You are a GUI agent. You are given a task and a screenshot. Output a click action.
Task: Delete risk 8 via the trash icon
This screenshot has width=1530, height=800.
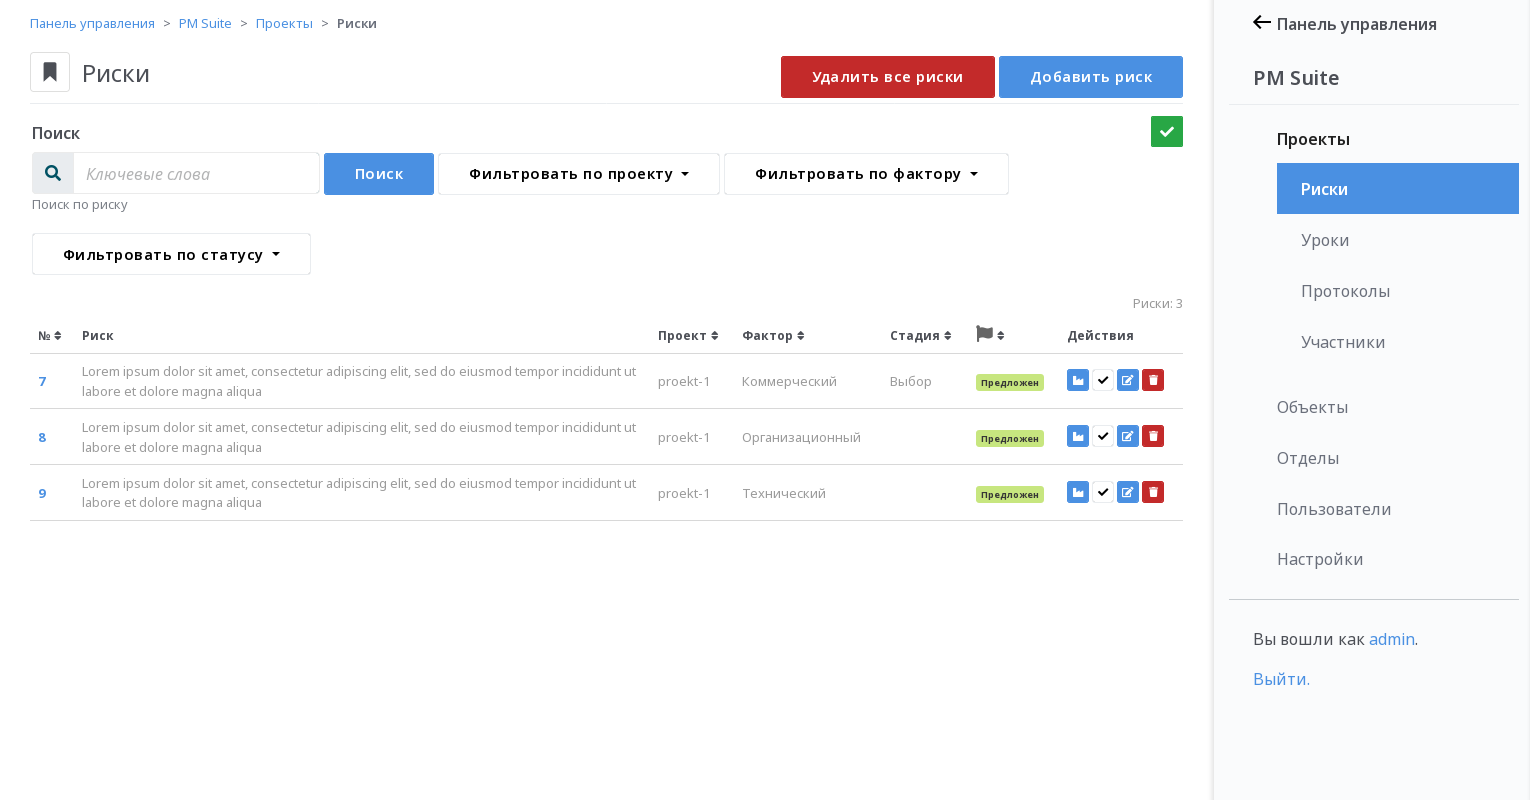[1153, 436]
